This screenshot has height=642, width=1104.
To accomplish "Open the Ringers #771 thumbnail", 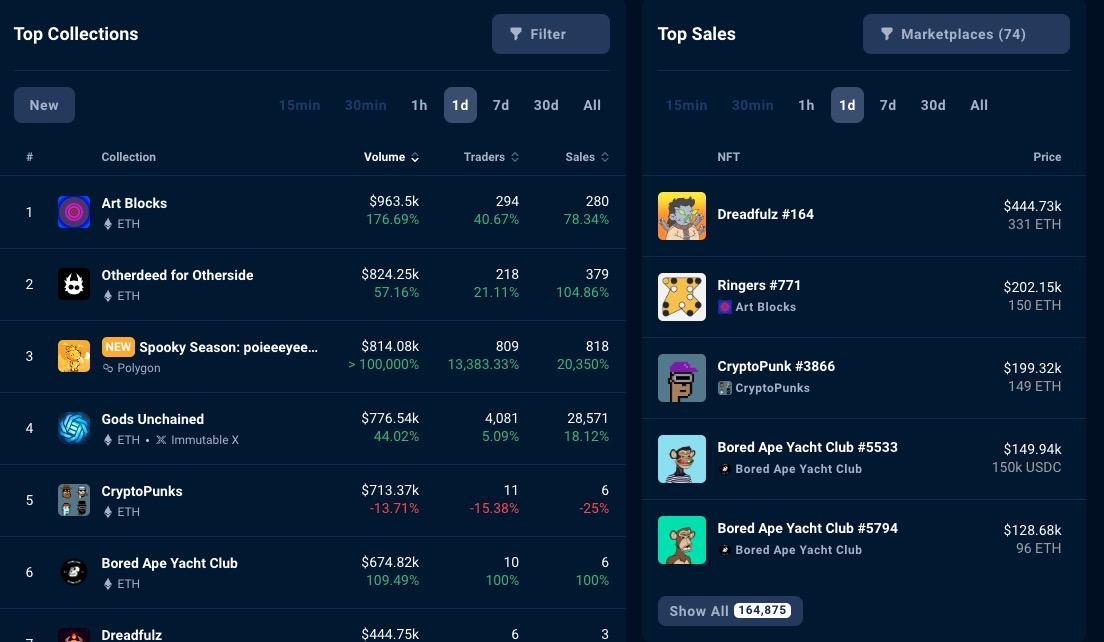I will 682,297.
